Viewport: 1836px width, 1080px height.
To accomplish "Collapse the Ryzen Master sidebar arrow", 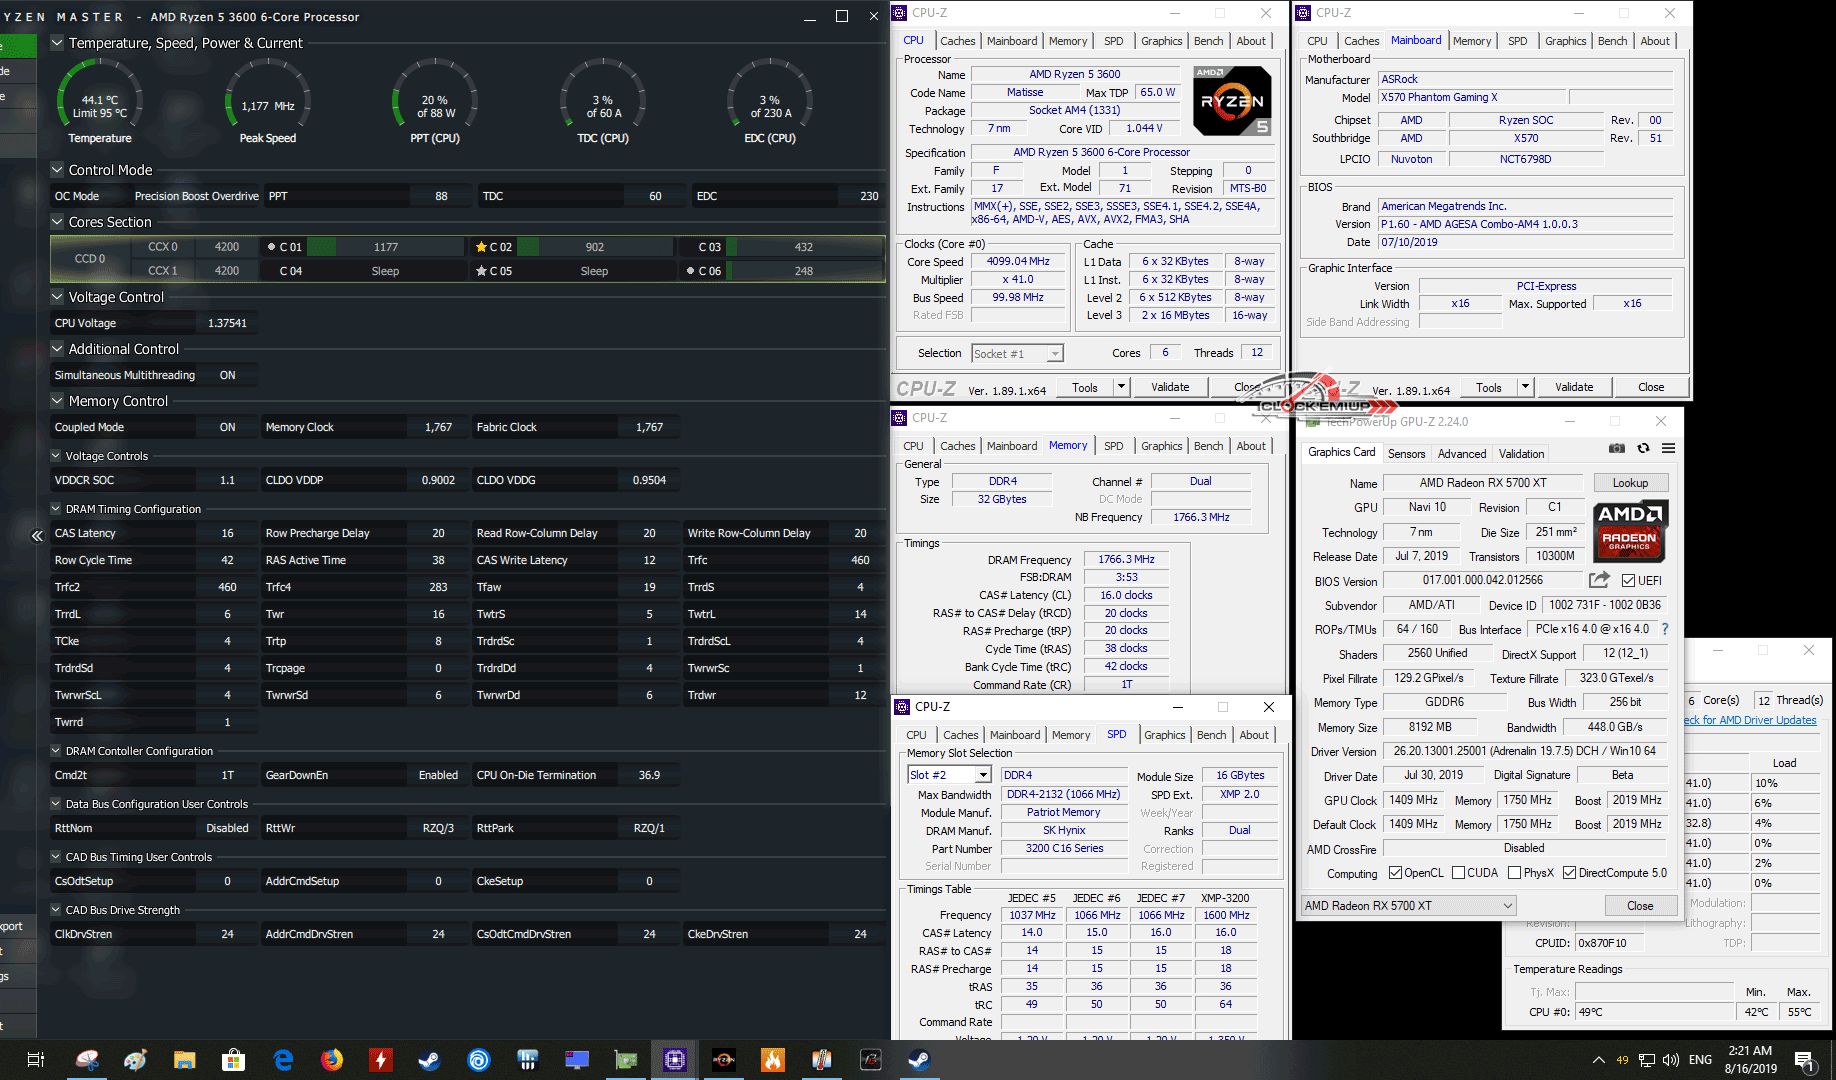I will click(37, 536).
